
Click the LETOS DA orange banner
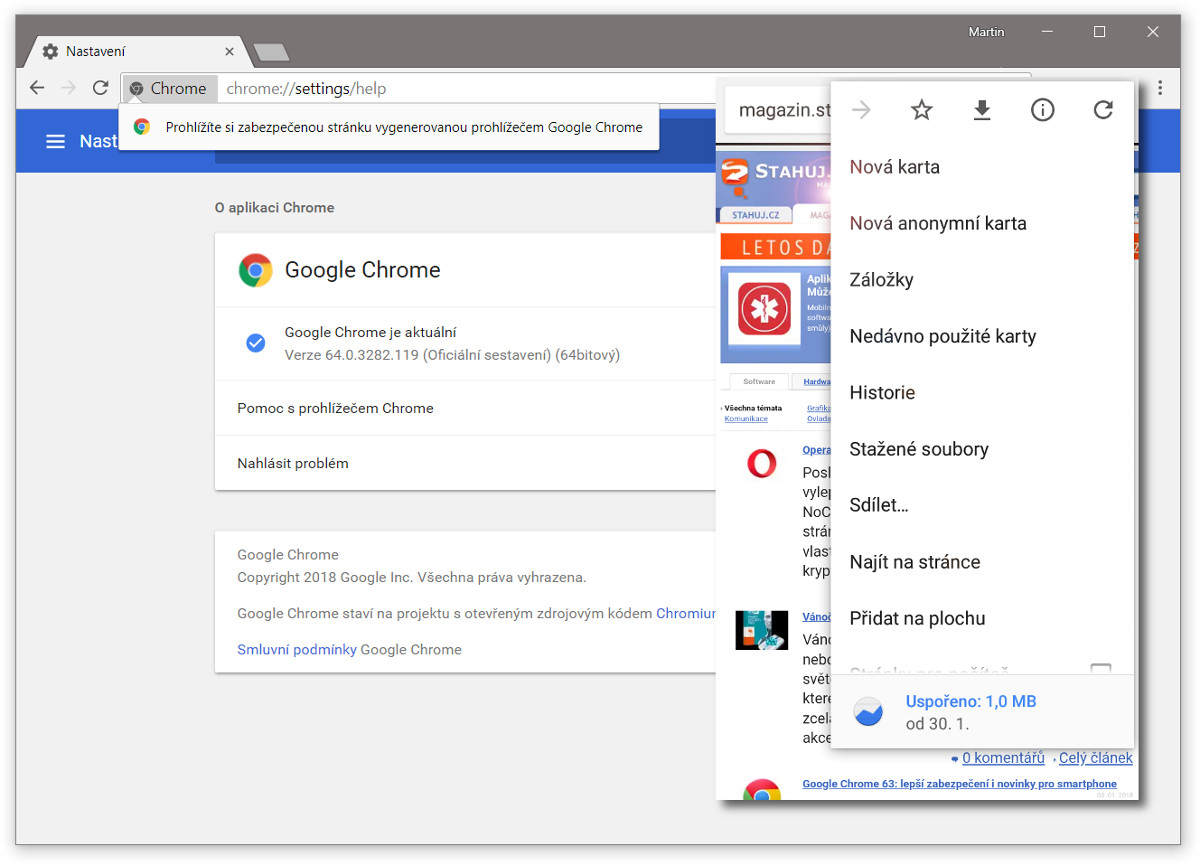776,247
